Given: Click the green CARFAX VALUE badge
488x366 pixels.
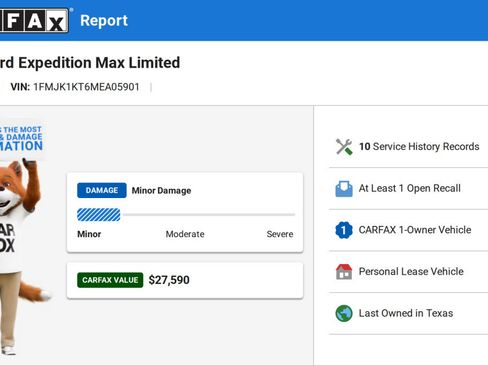Looking at the screenshot, I should (110, 280).
